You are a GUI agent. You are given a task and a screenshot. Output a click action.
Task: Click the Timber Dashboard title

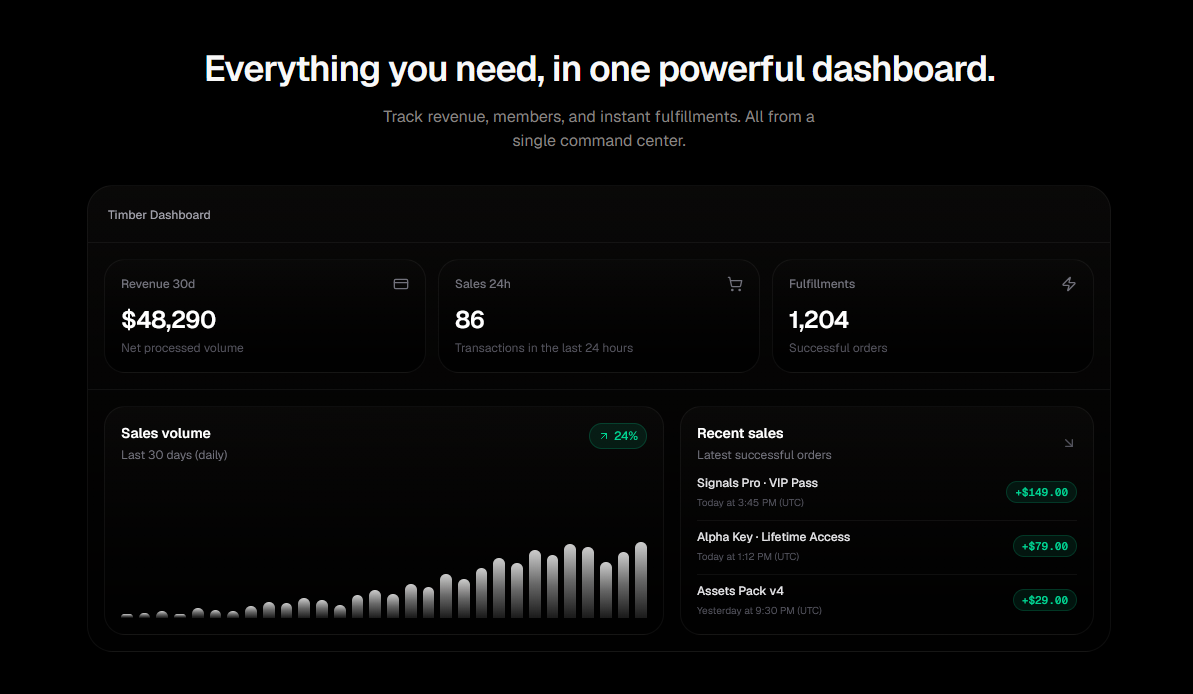tap(159, 215)
